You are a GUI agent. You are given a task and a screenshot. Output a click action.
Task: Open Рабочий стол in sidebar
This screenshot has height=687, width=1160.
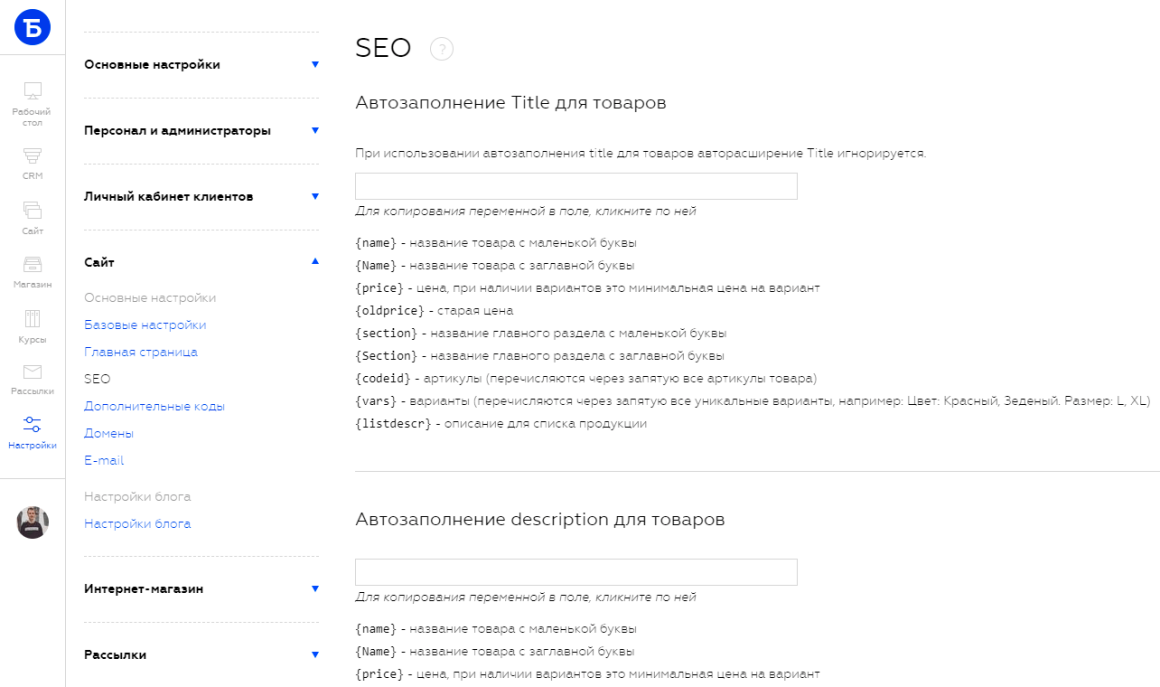(x=33, y=104)
